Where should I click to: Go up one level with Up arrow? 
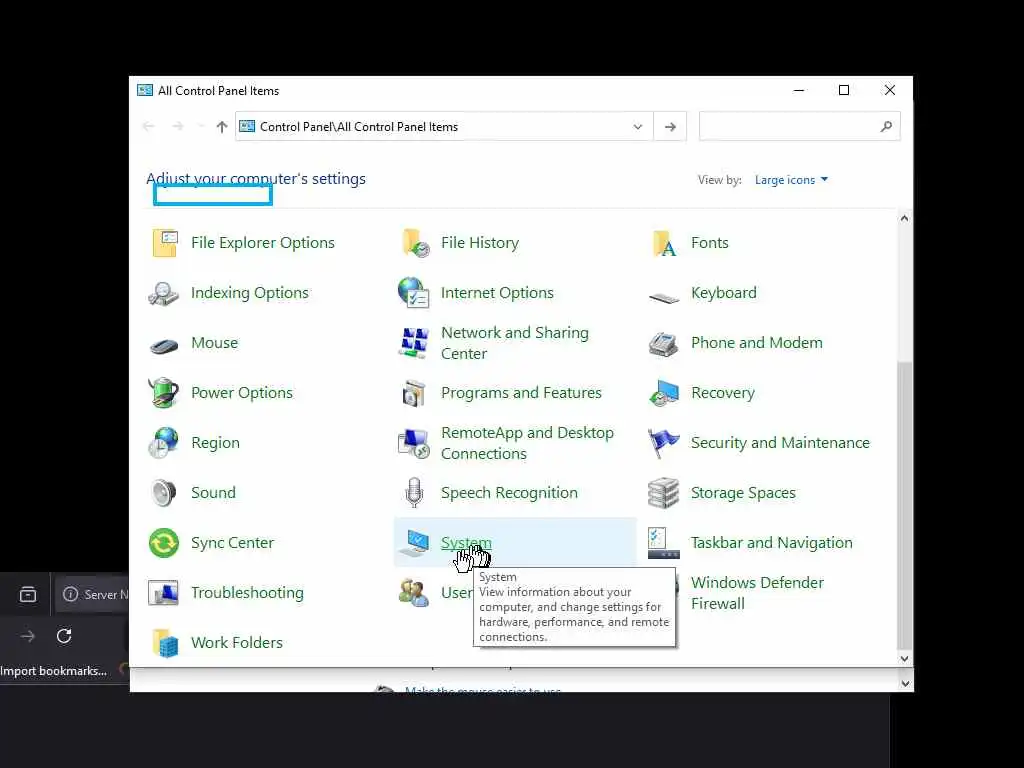point(222,127)
